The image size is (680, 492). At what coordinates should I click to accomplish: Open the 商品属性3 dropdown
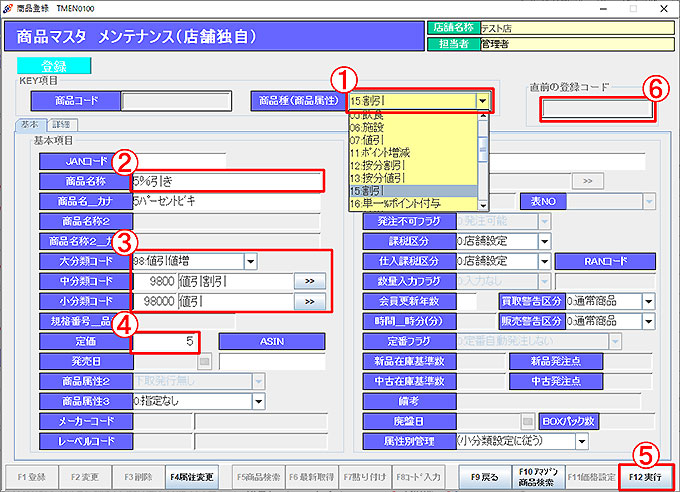tap(258, 401)
